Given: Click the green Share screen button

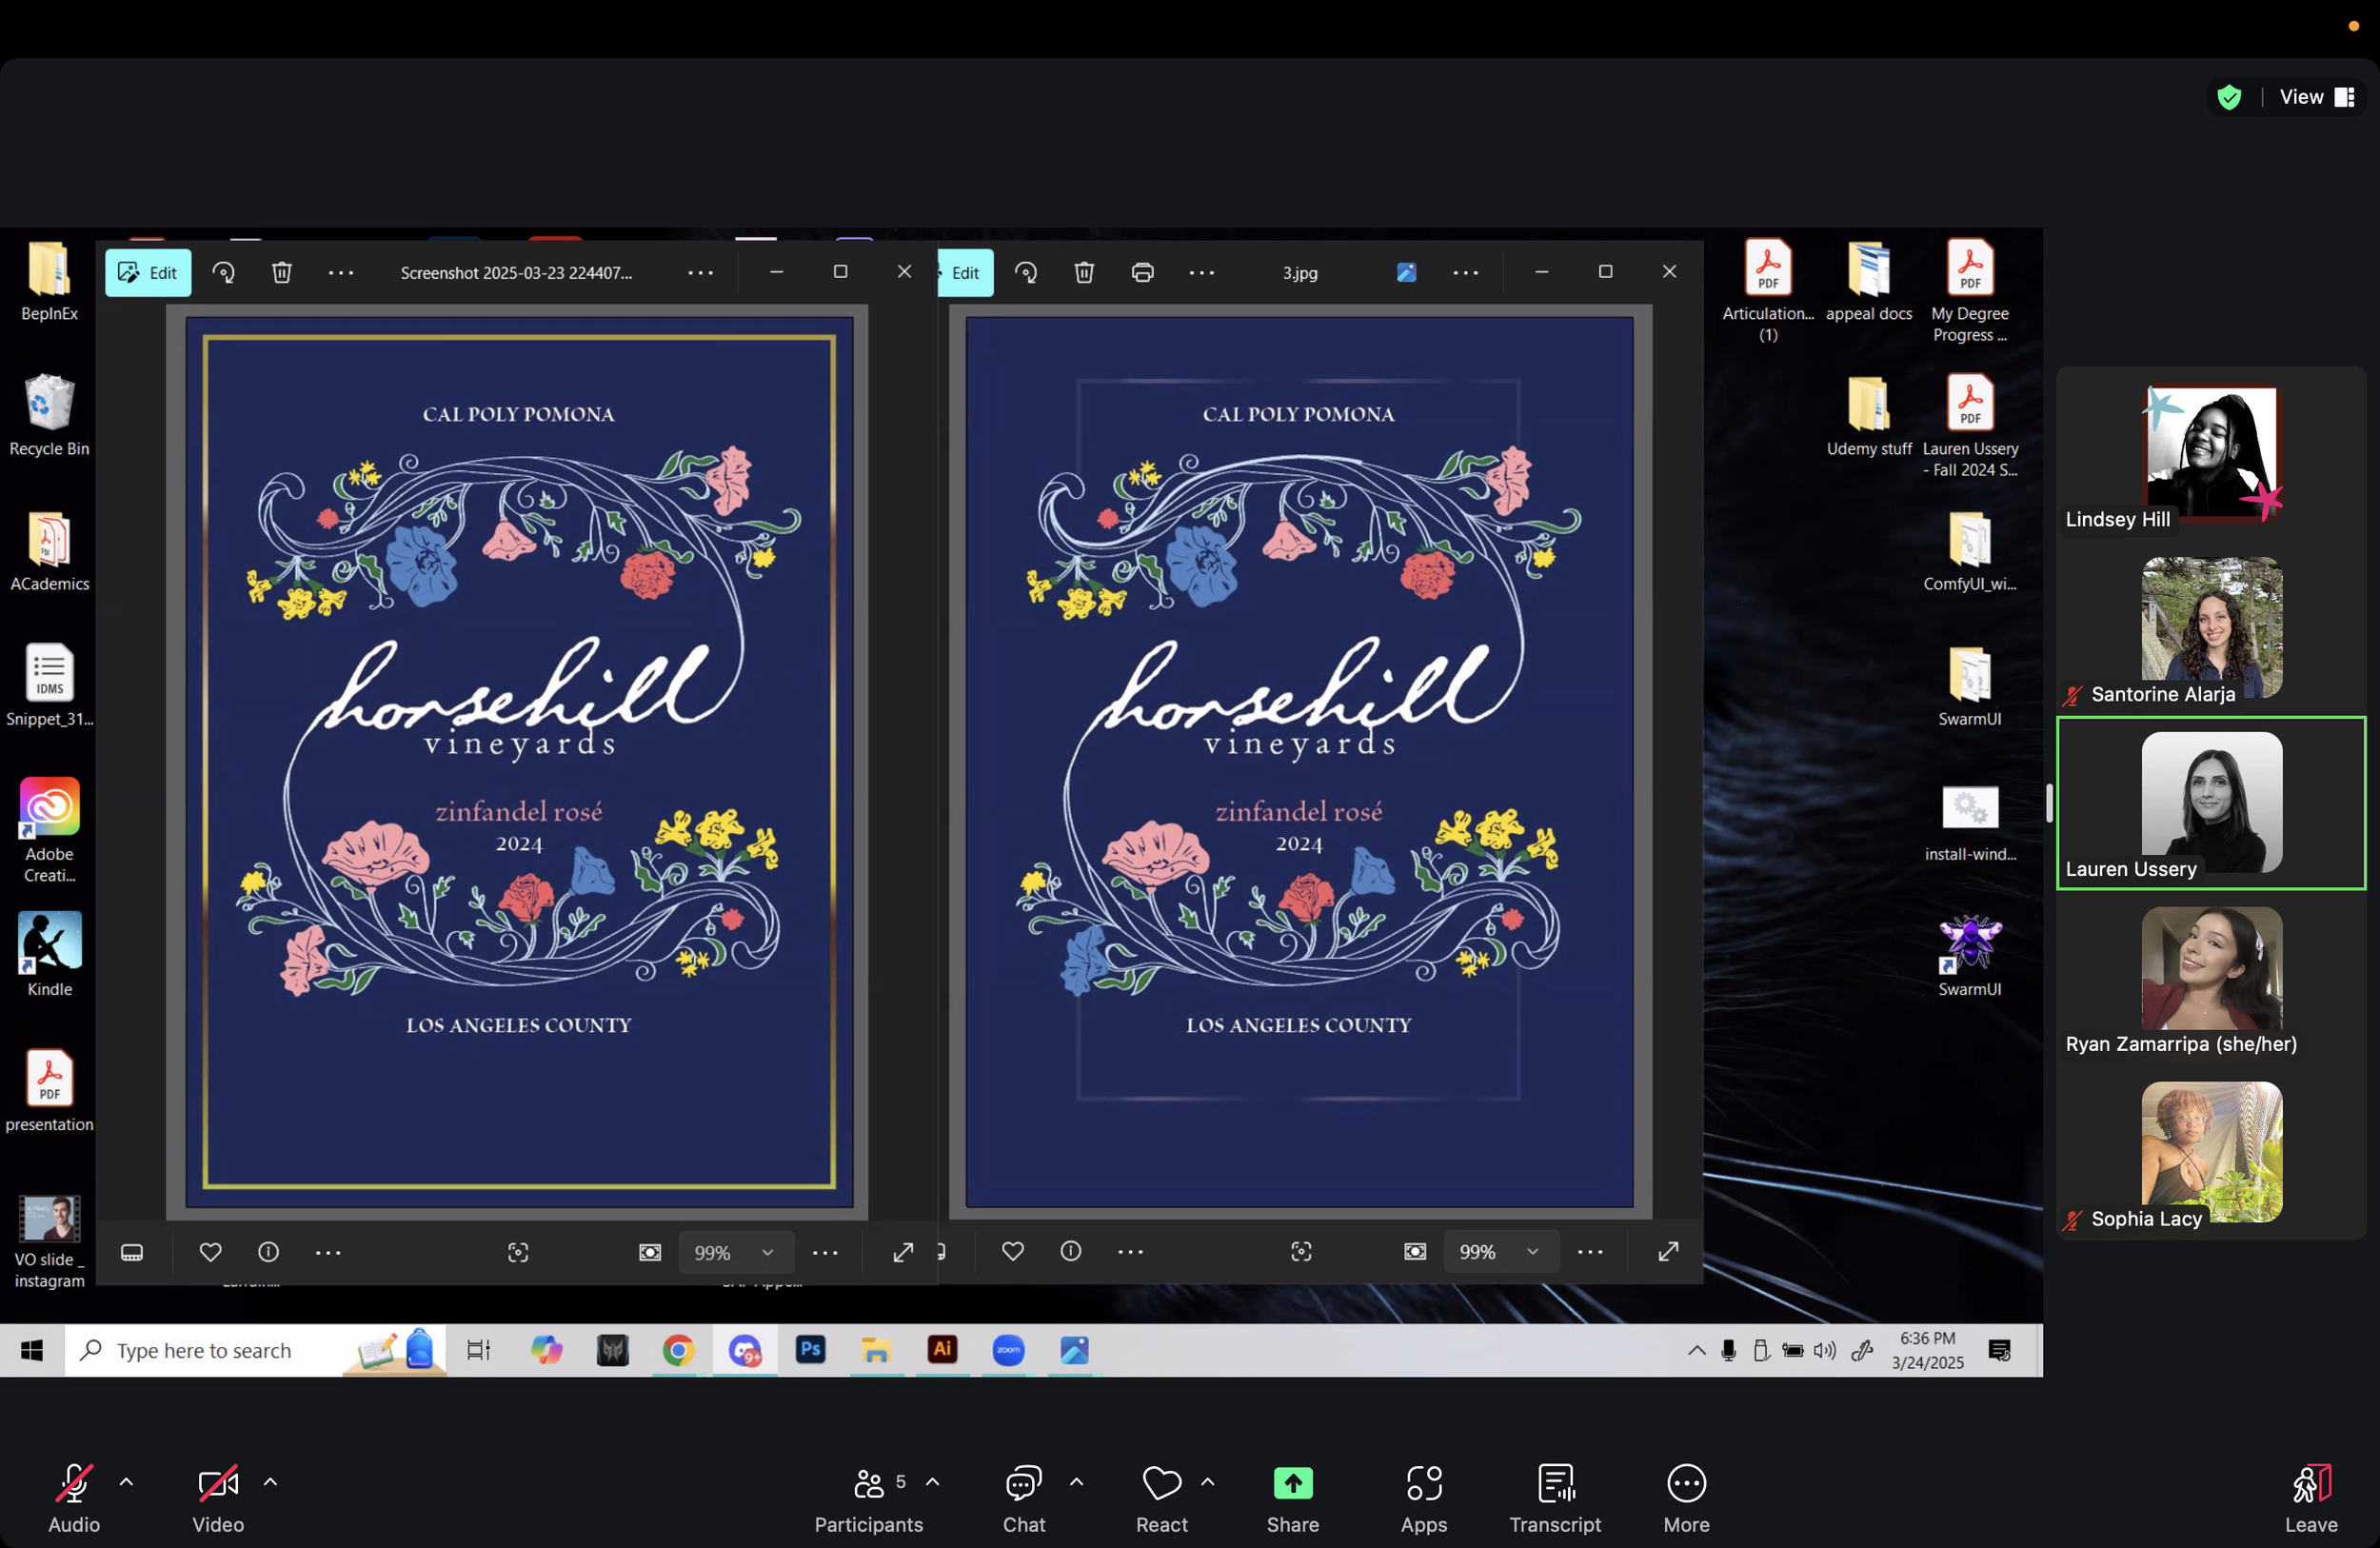Looking at the screenshot, I should [x=1293, y=1498].
